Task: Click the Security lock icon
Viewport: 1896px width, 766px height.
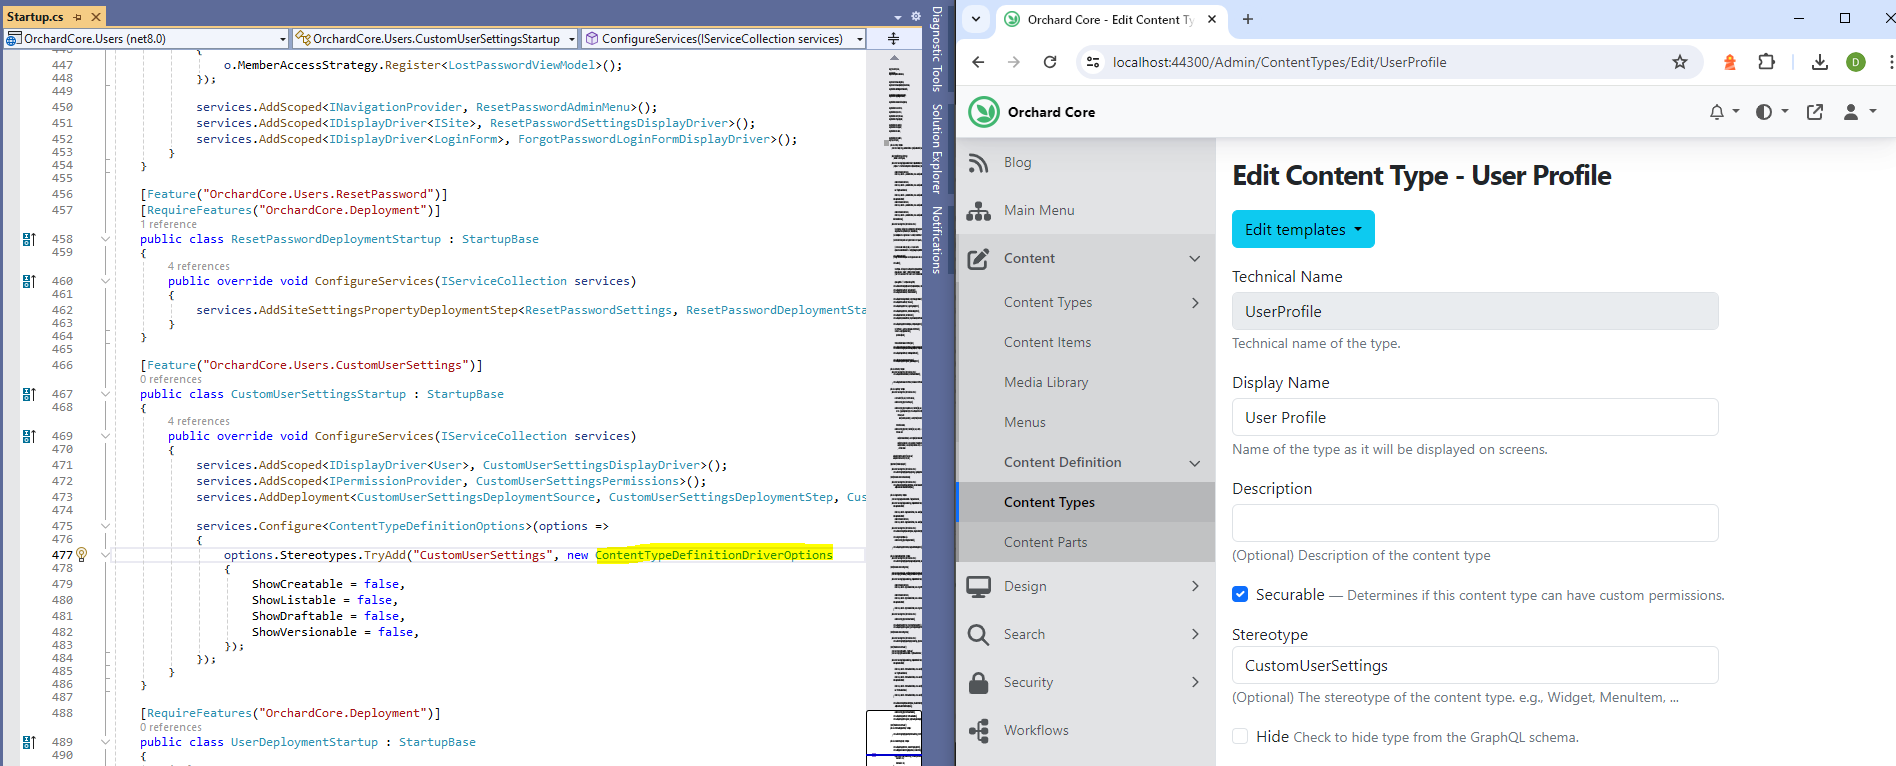Action: [978, 683]
